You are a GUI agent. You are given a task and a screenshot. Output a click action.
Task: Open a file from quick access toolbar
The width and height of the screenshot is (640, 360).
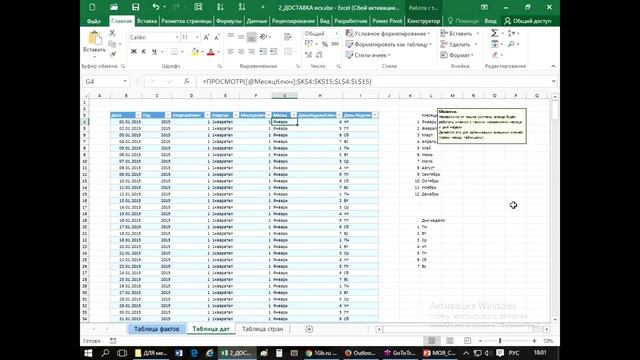click(114, 7)
